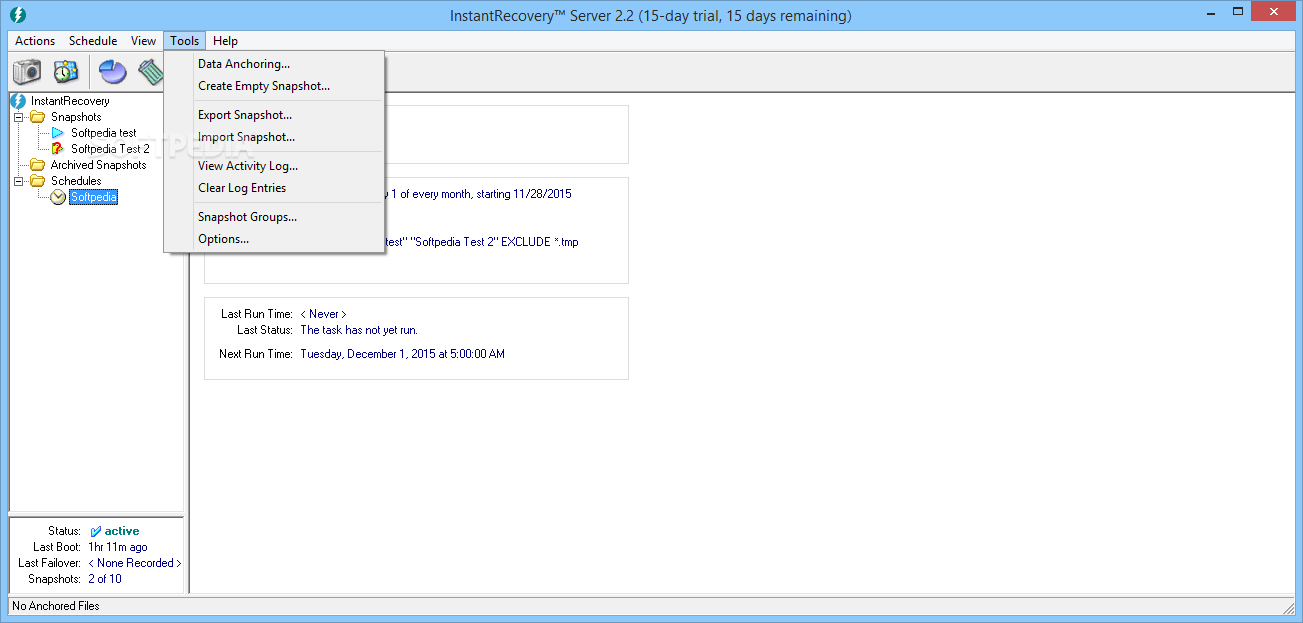Click the camera take-snapshot toolbar icon
This screenshot has width=1303, height=623.
click(27, 72)
